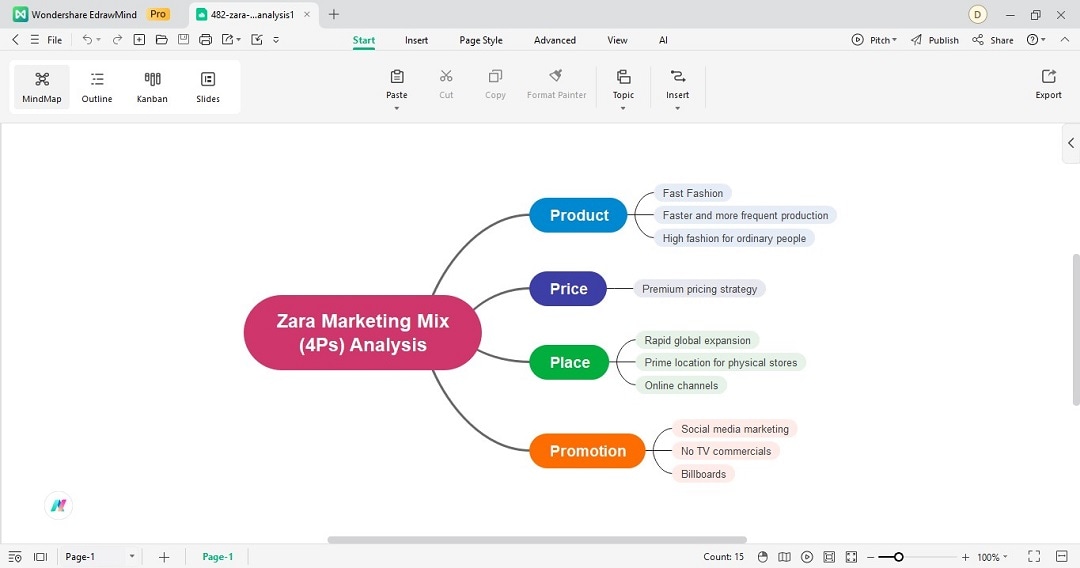Click the import icon in quick toolbar
The width and height of the screenshot is (1080, 568).
[x=257, y=40]
